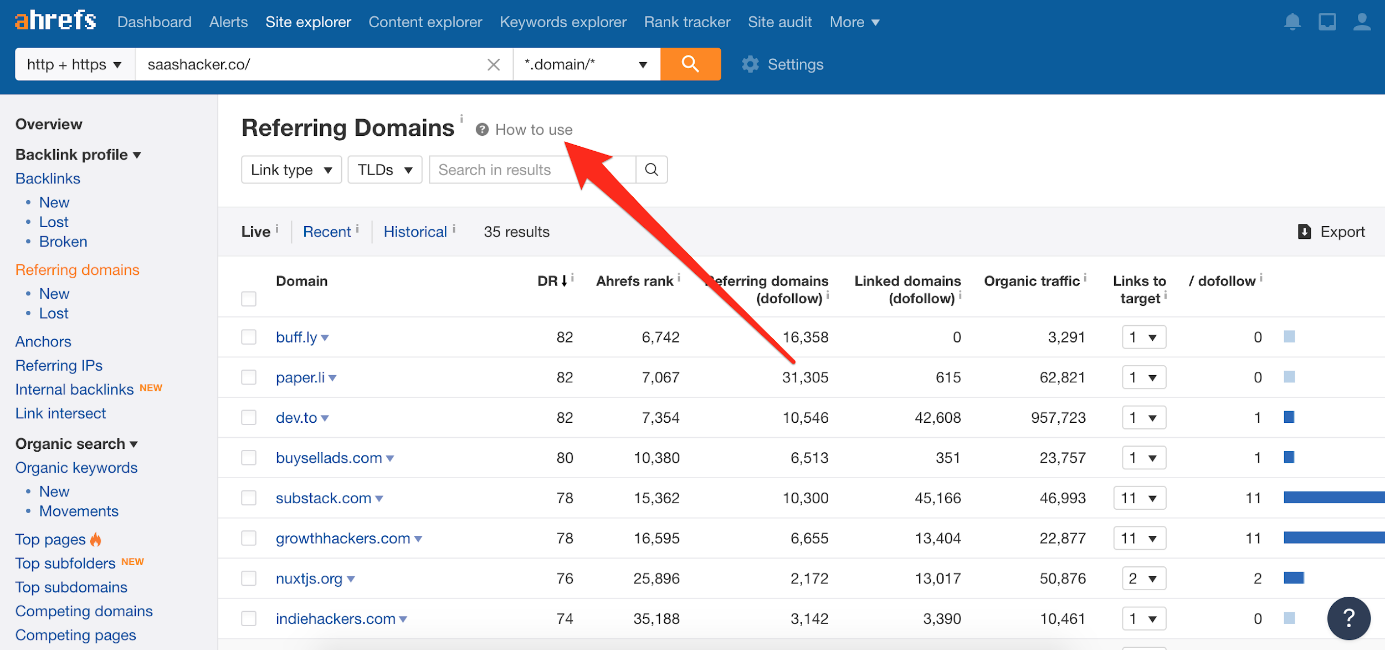
Task: Open the *.domain/* mode dropdown
Action: (x=587, y=64)
